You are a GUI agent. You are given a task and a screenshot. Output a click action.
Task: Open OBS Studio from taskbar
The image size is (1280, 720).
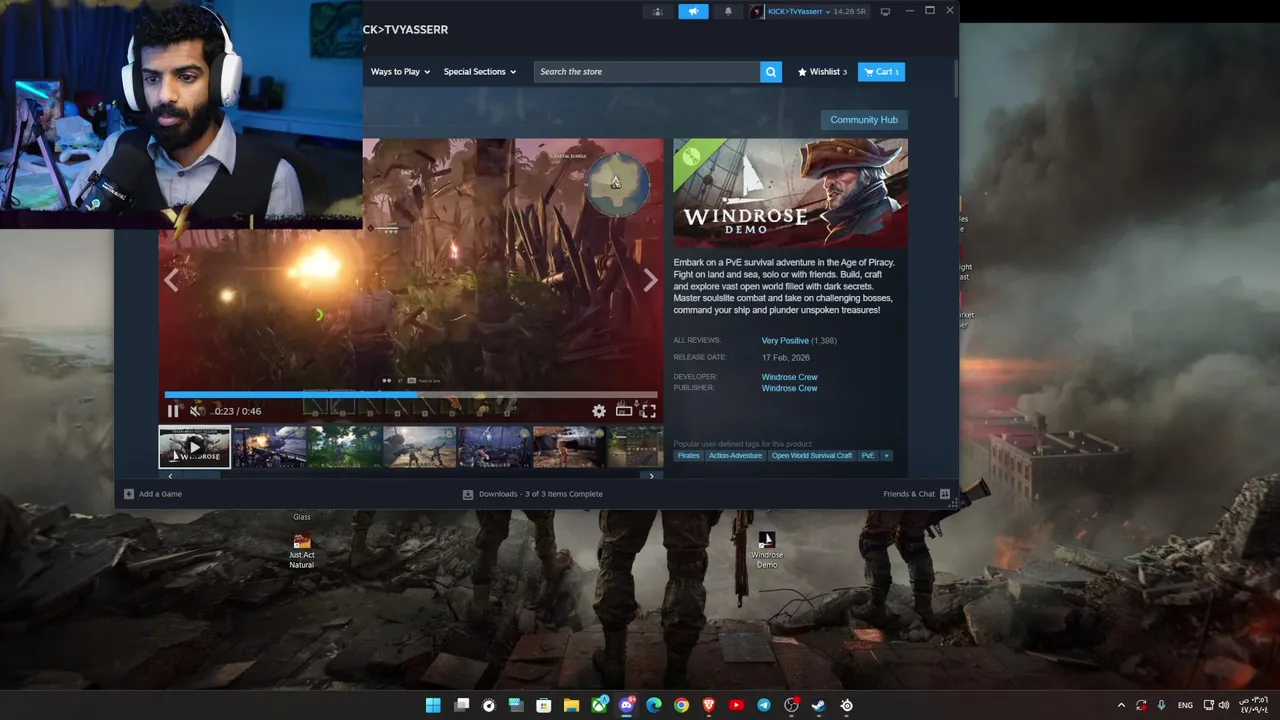point(792,705)
